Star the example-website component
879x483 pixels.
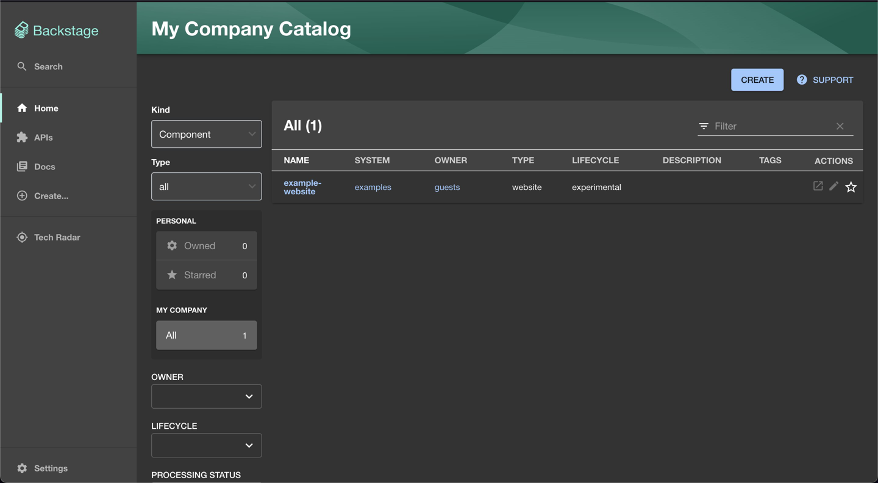tap(851, 187)
